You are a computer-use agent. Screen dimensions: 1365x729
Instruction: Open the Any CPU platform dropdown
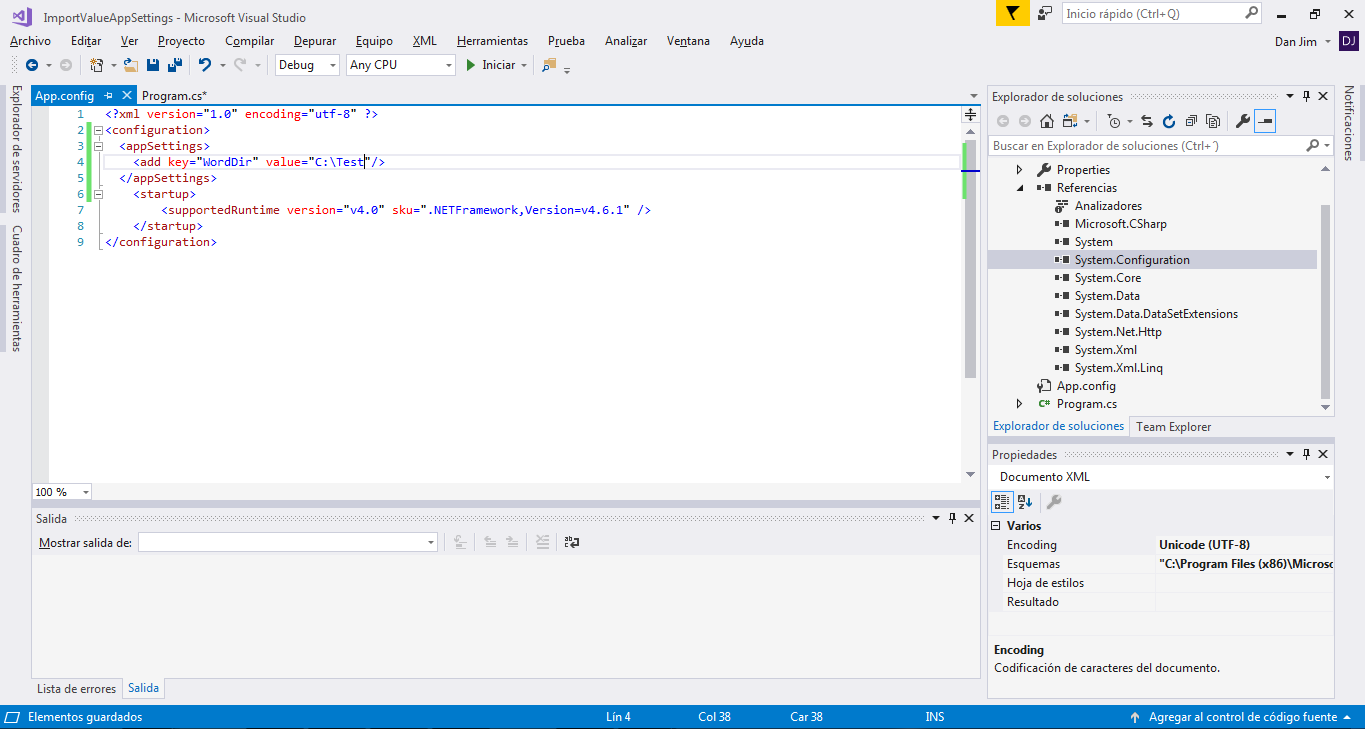[400, 65]
